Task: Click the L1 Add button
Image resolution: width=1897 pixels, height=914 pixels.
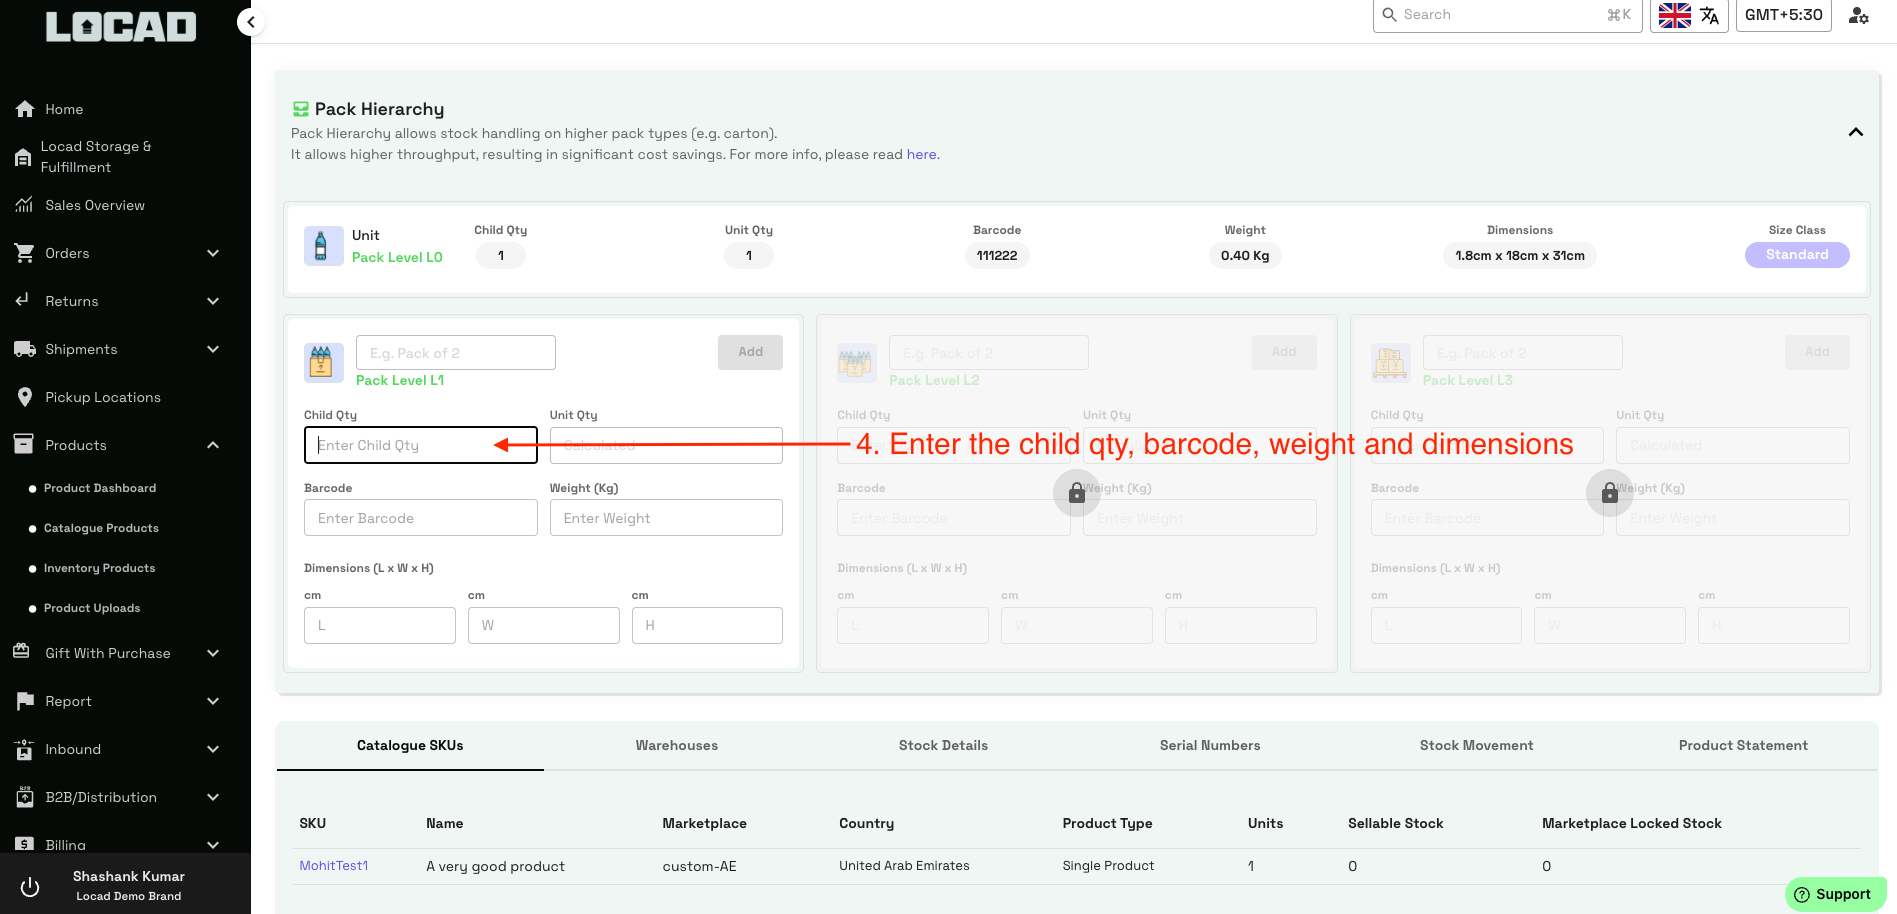Action: 750,352
